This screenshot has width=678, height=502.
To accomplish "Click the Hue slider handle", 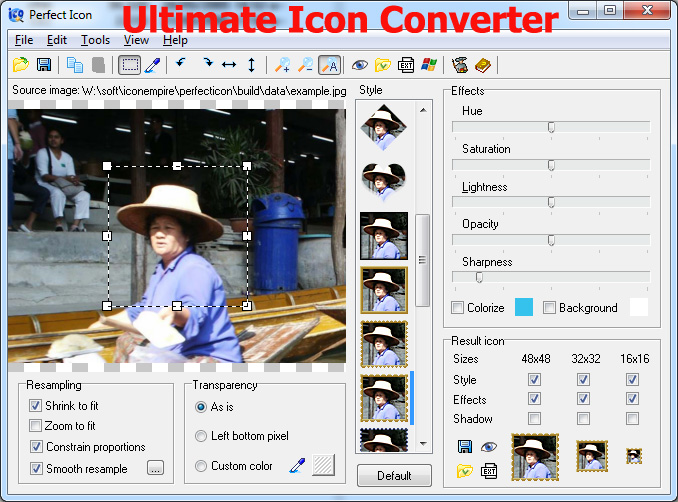I will (x=551, y=127).
